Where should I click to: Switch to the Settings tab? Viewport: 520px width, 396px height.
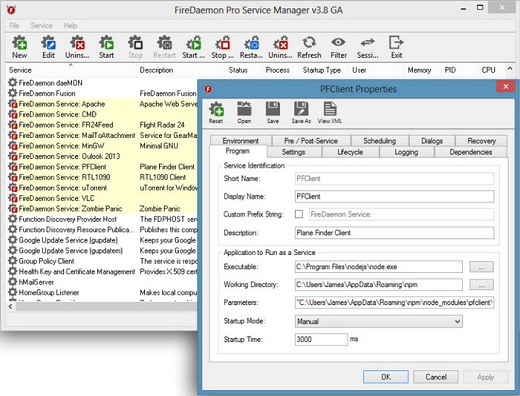click(x=293, y=152)
